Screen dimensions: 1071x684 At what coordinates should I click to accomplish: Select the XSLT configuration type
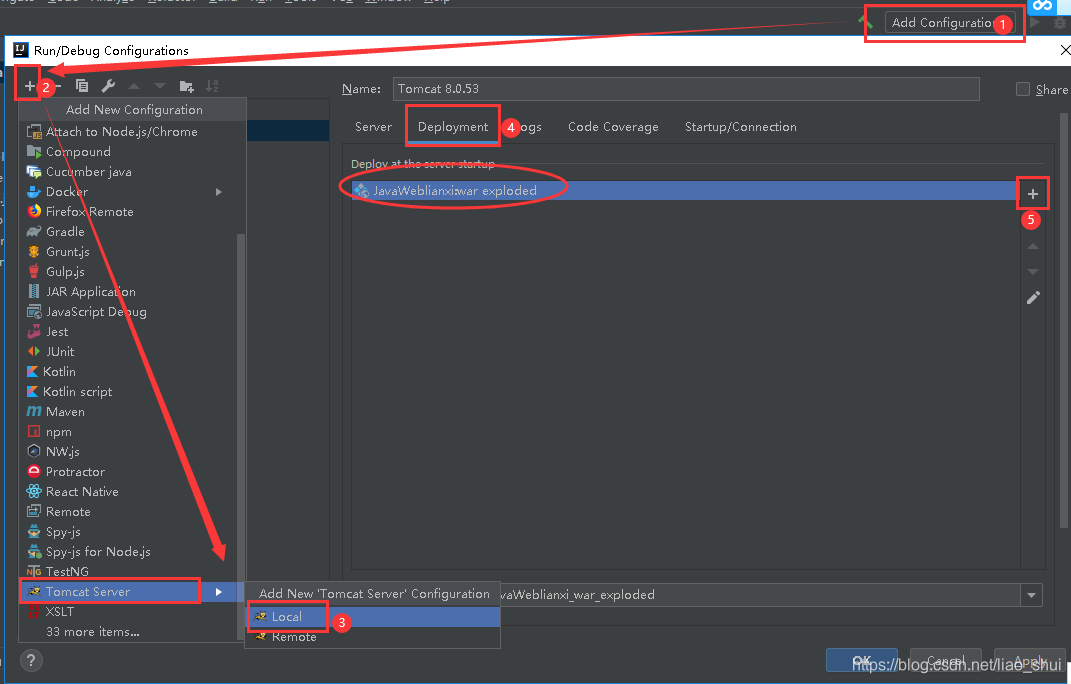[x=130, y=612]
